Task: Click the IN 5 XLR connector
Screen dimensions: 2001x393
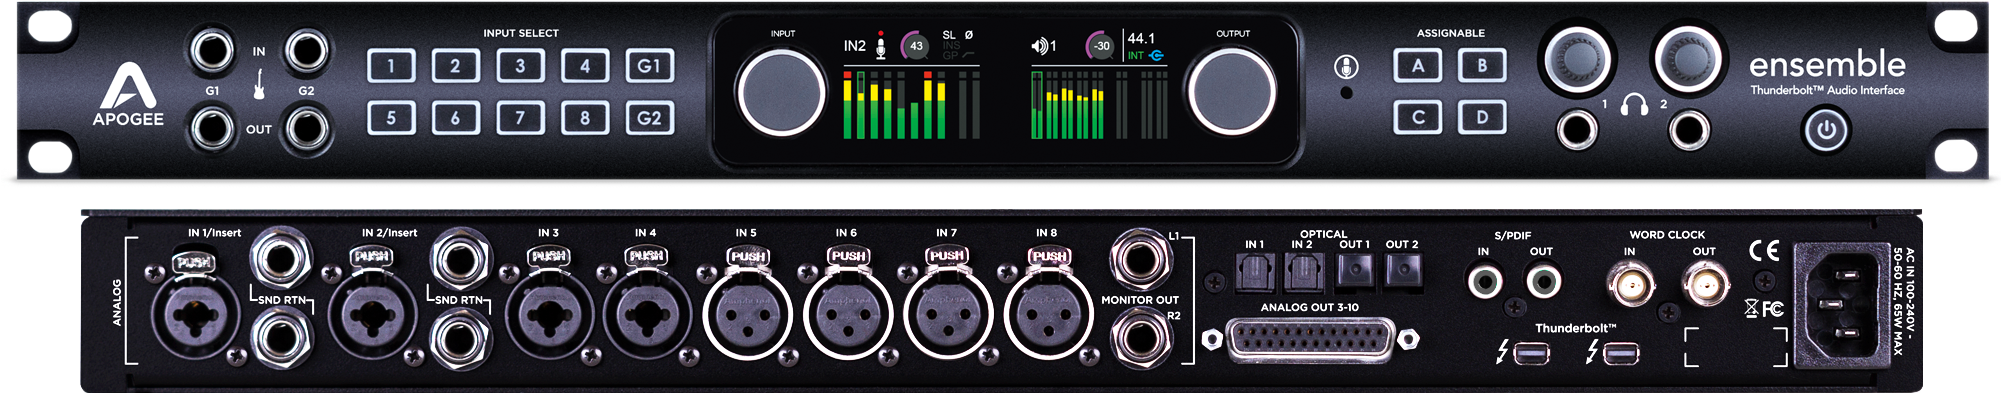Action: pos(748,316)
